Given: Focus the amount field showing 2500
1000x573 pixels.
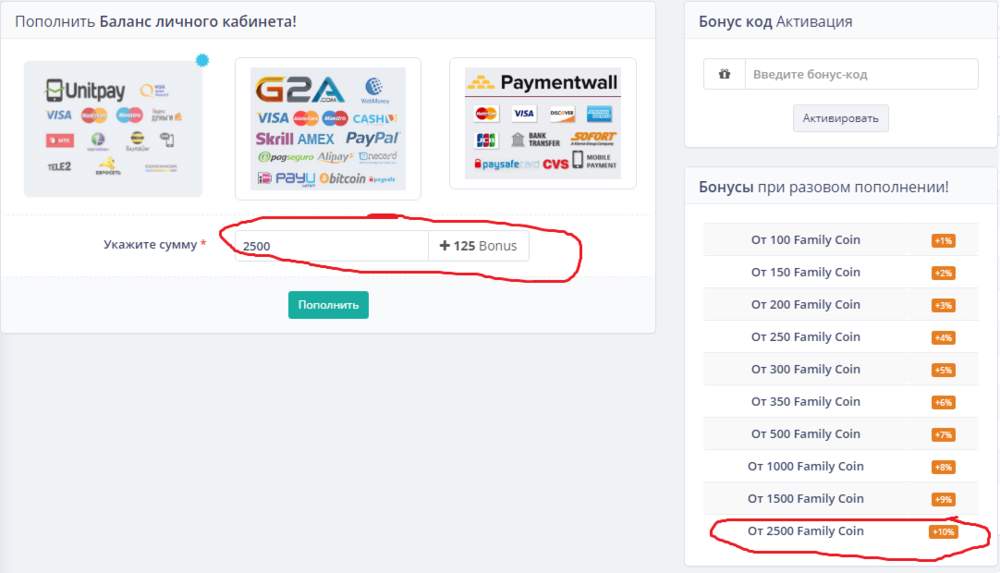Looking at the screenshot, I should point(332,246).
